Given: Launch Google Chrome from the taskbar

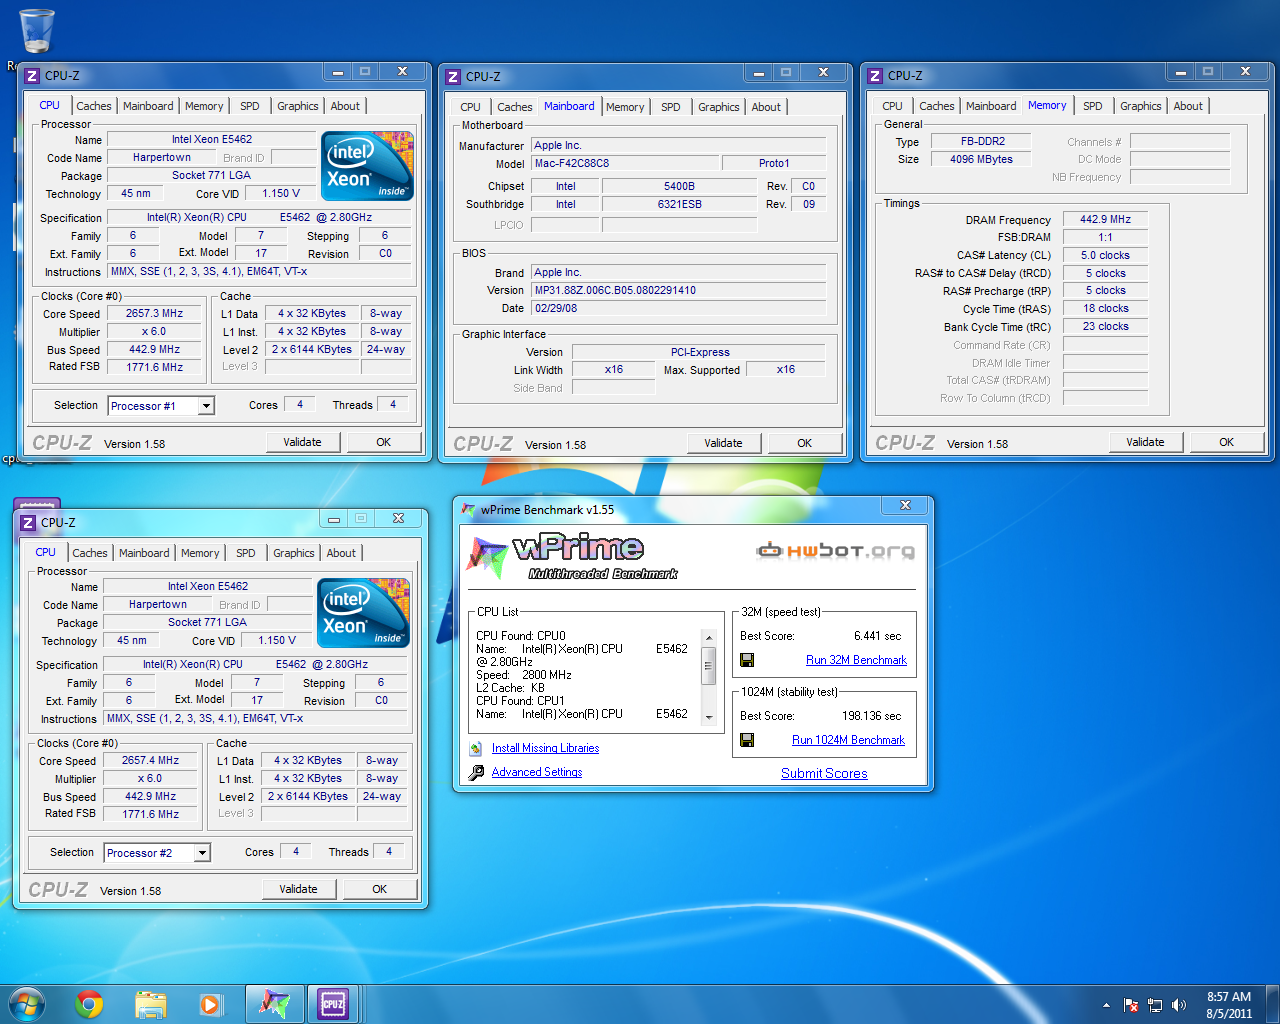Looking at the screenshot, I should tap(90, 1004).
